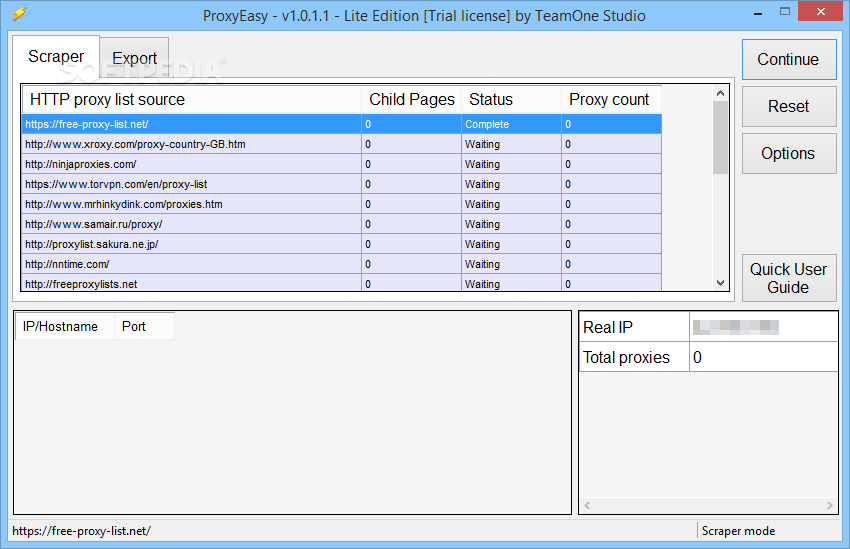Image resolution: width=850 pixels, height=549 pixels.
Task: Switch to the Scraper tab
Action: point(56,56)
